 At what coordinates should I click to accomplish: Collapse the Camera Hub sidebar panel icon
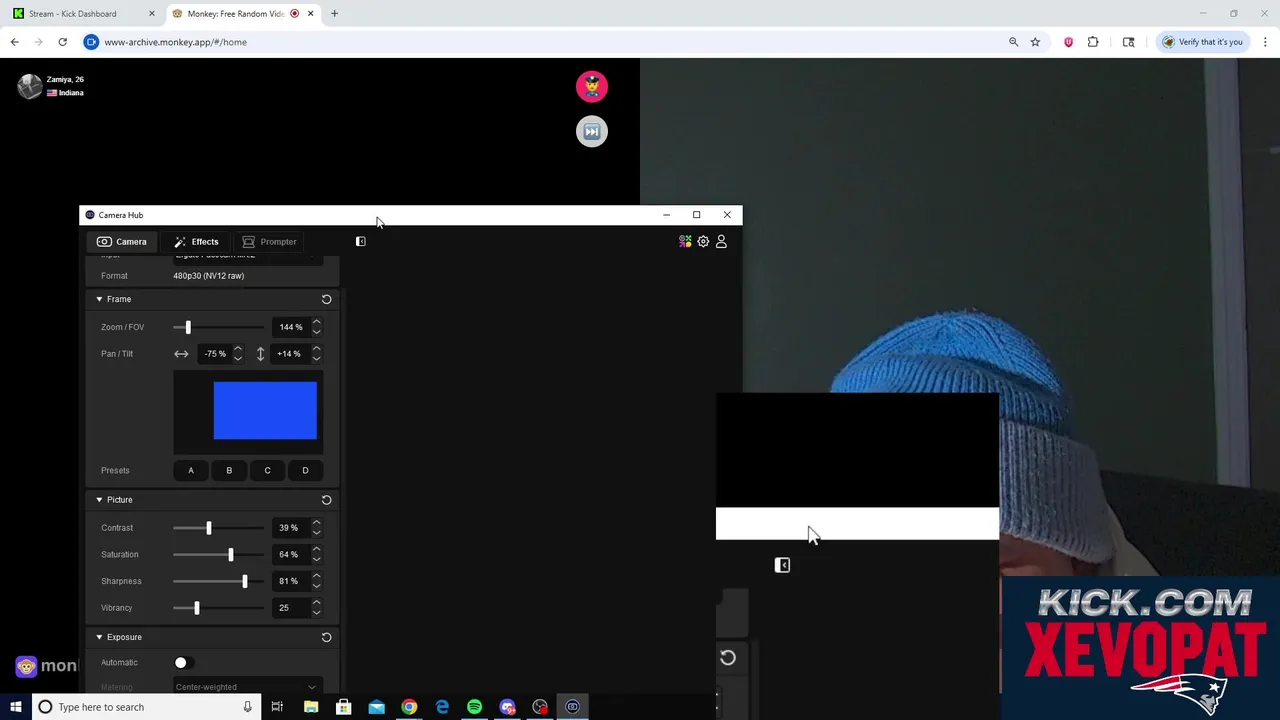[361, 241]
